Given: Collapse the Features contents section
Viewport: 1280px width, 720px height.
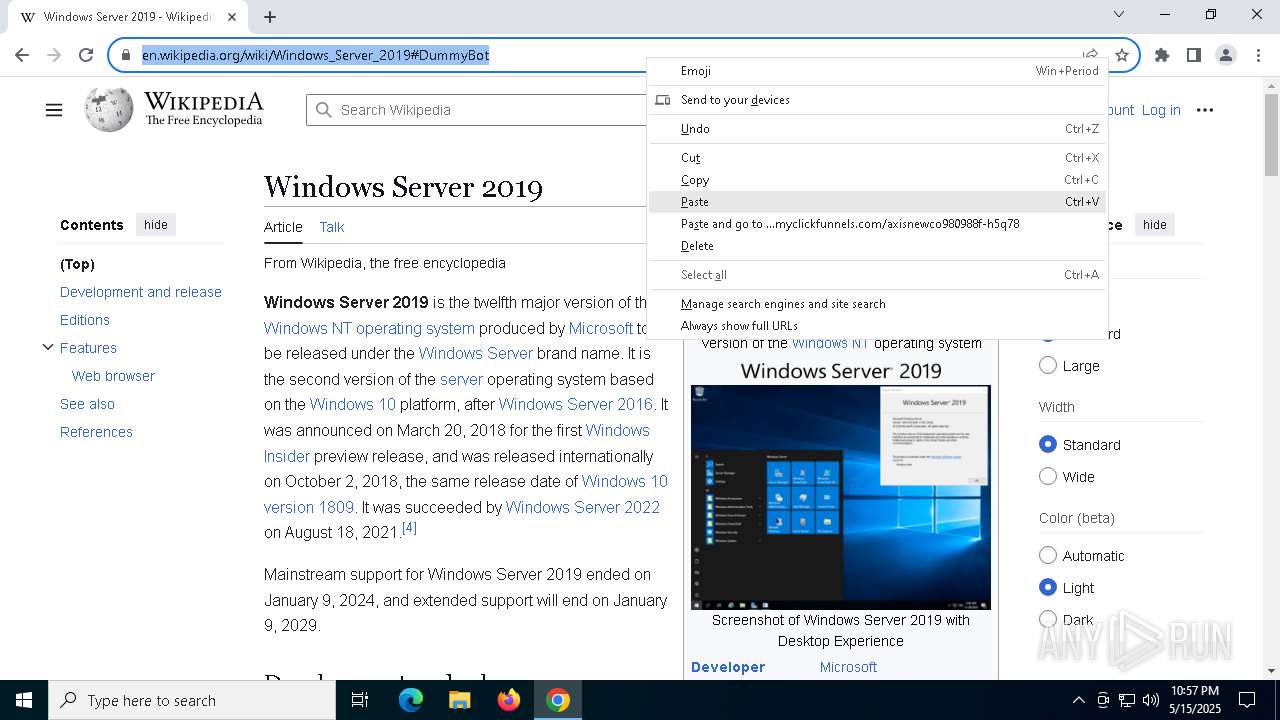Looking at the screenshot, I should (x=47, y=348).
